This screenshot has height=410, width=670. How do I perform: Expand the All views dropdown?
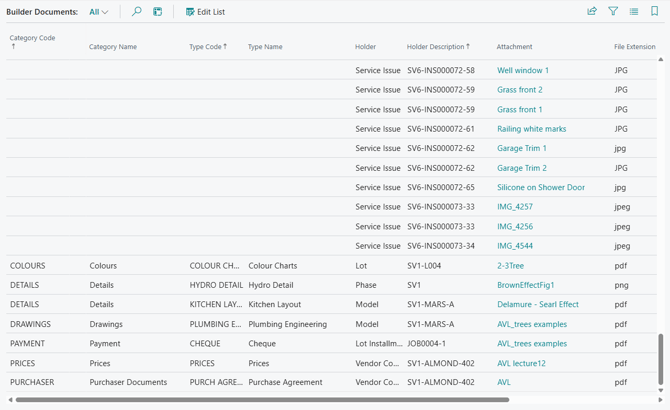click(x=98, y=12)
